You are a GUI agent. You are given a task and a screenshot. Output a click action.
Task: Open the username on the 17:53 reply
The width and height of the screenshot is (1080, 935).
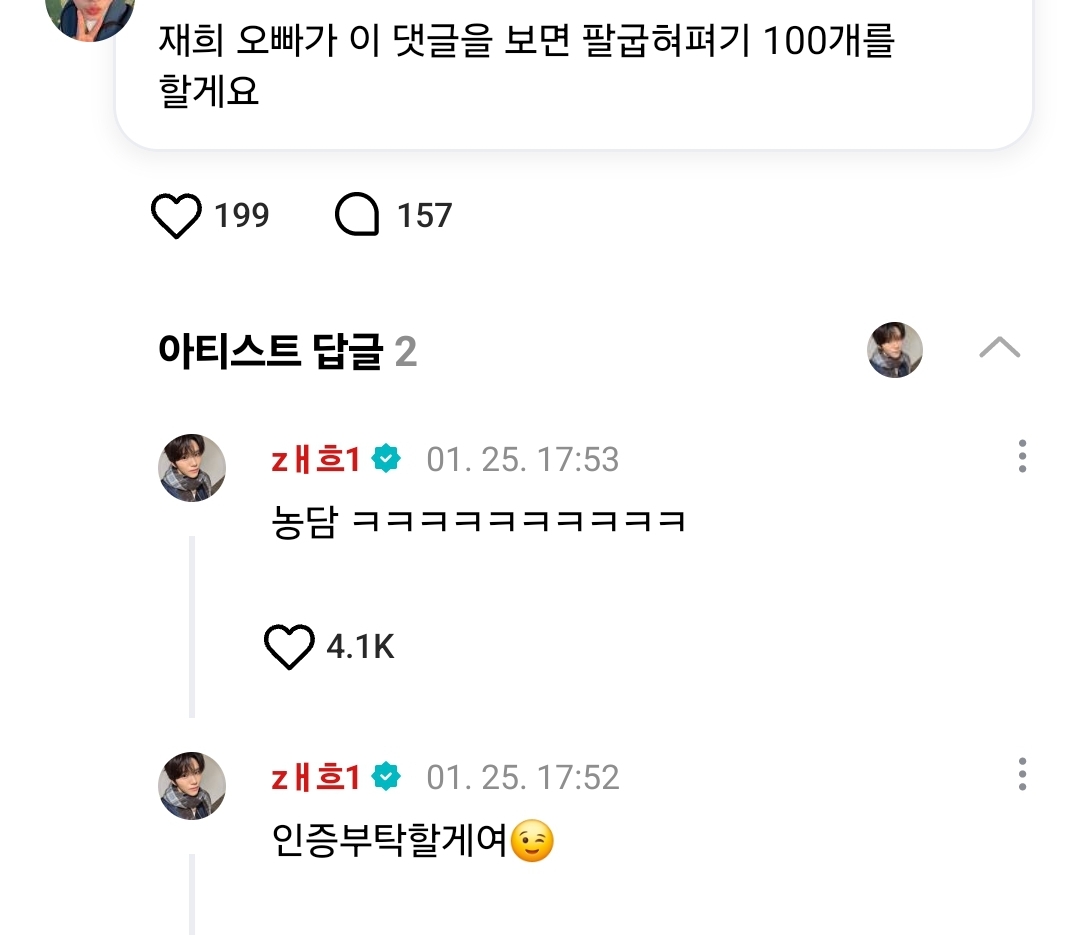click(315, 460)
